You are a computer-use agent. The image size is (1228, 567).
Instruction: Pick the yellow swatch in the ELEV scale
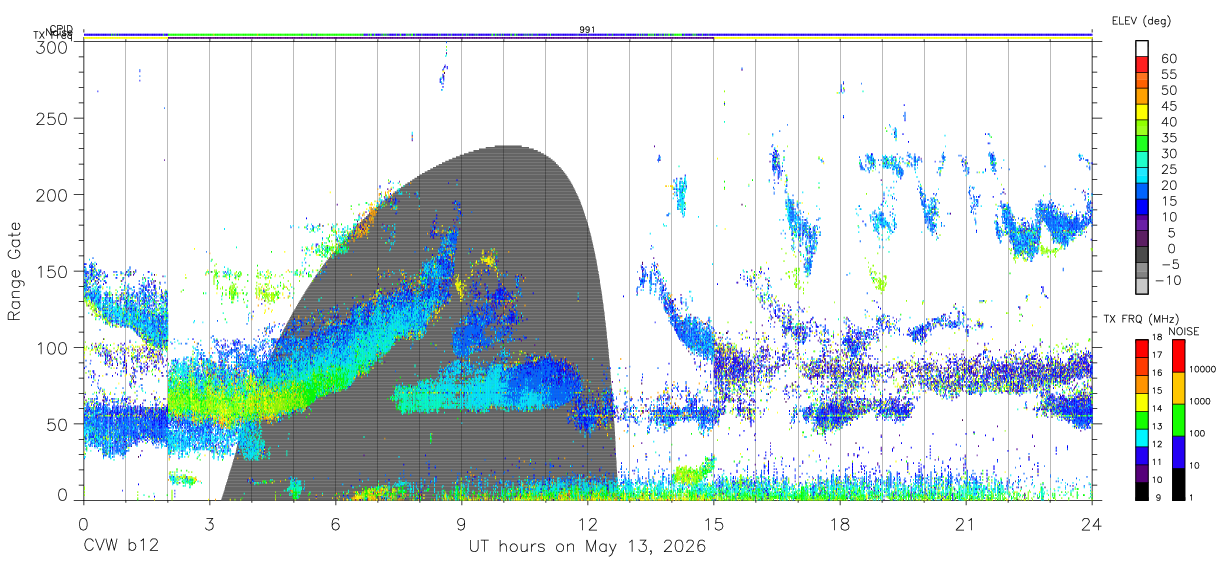(1141, 112)
